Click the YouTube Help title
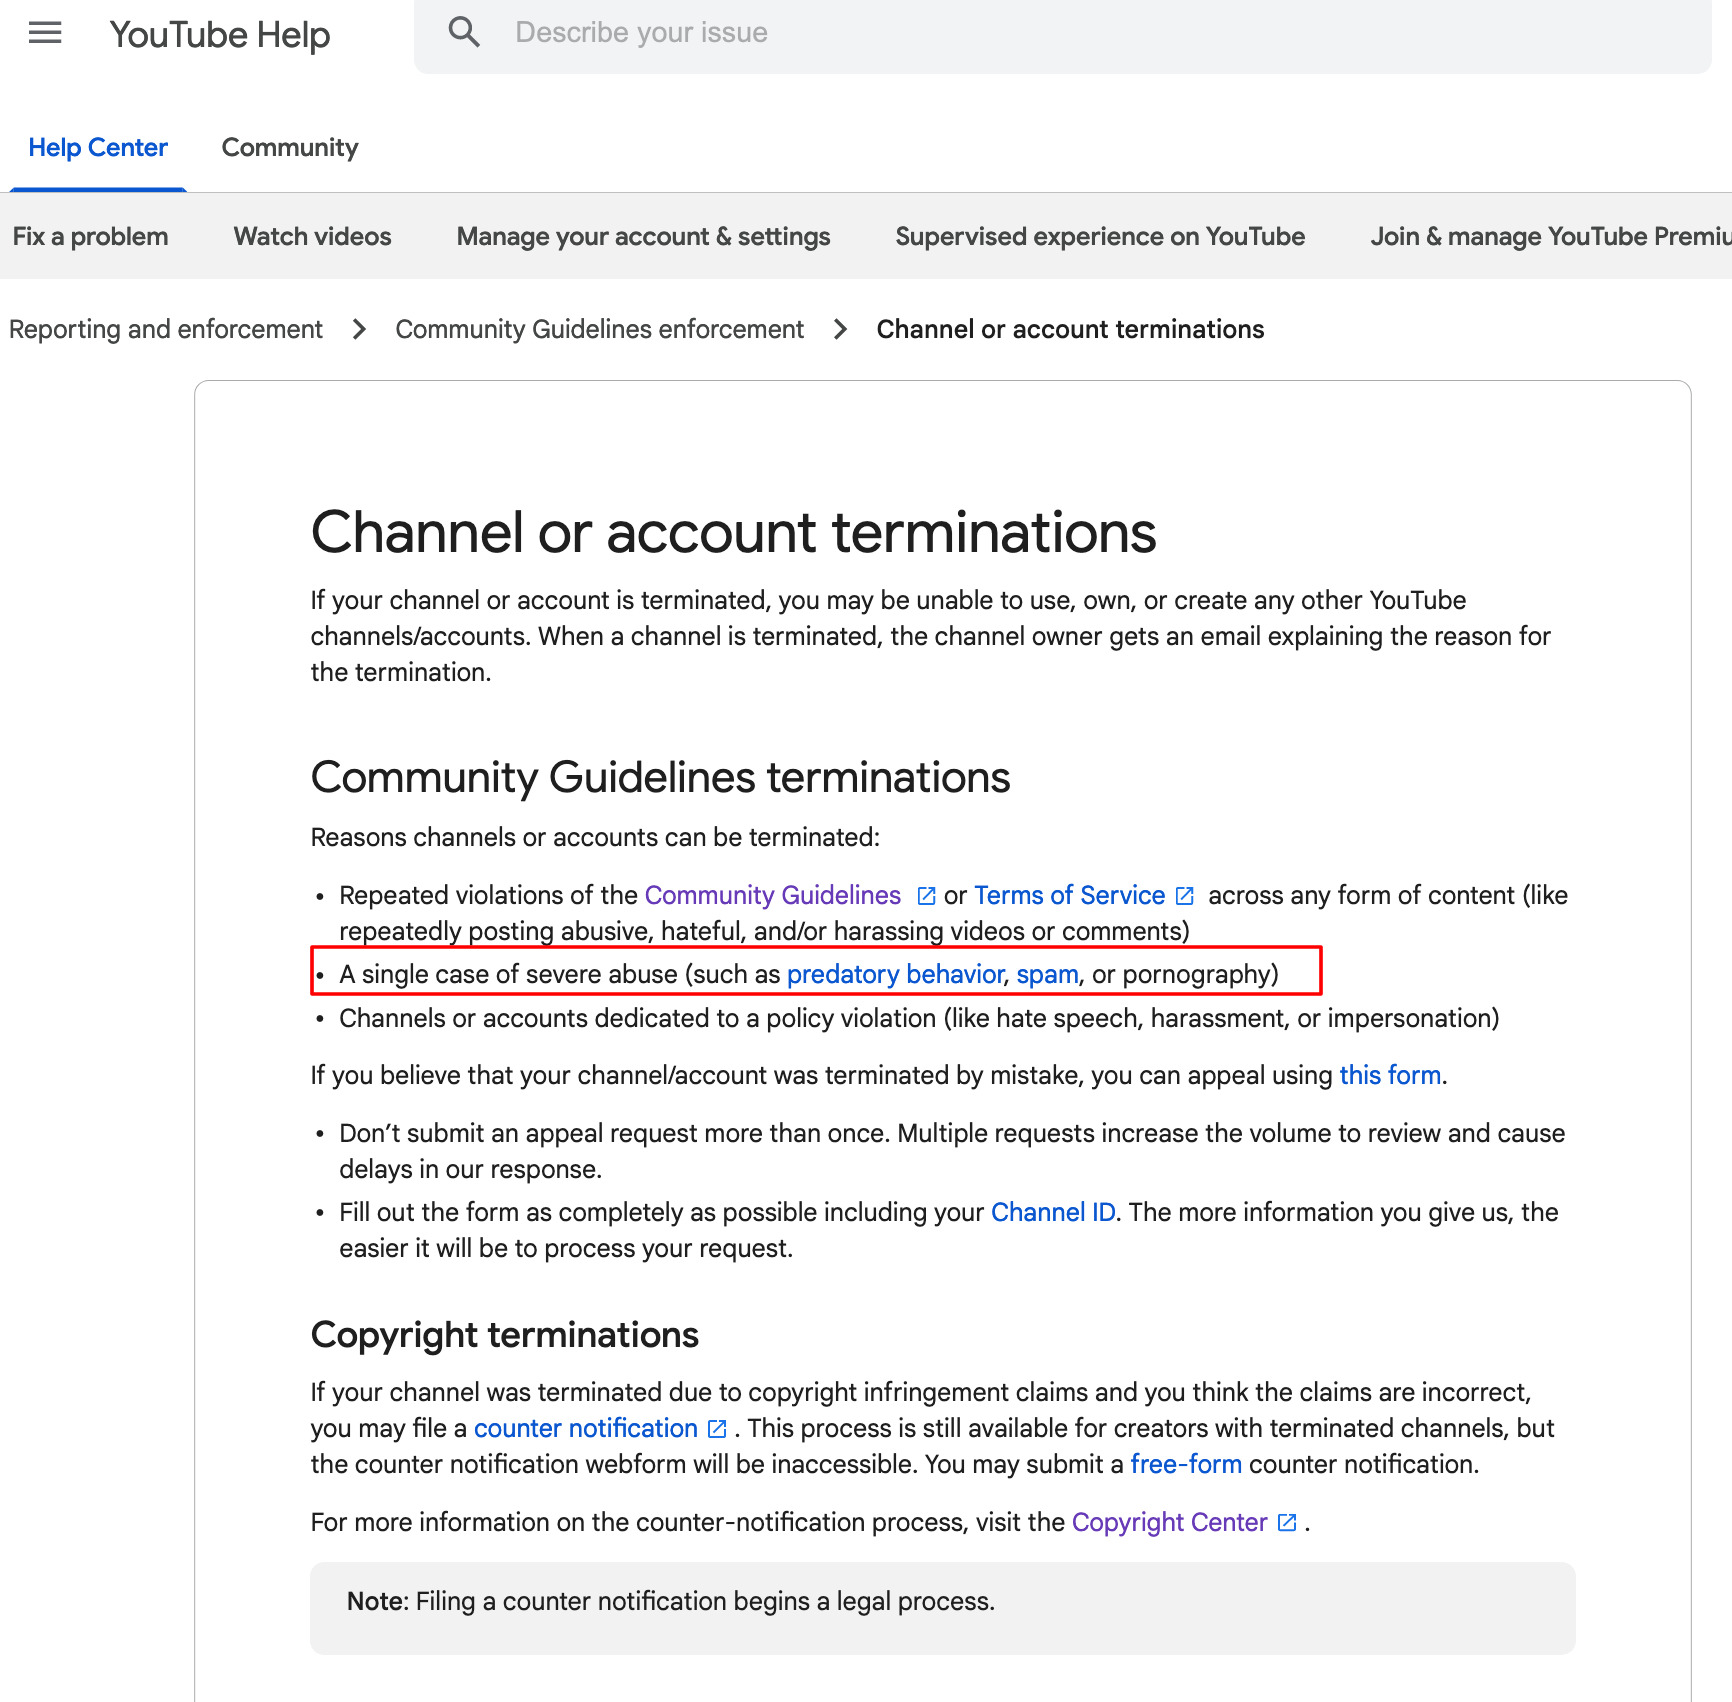This screenshot has height=1702, width=1732. click(x=220, y=34)
